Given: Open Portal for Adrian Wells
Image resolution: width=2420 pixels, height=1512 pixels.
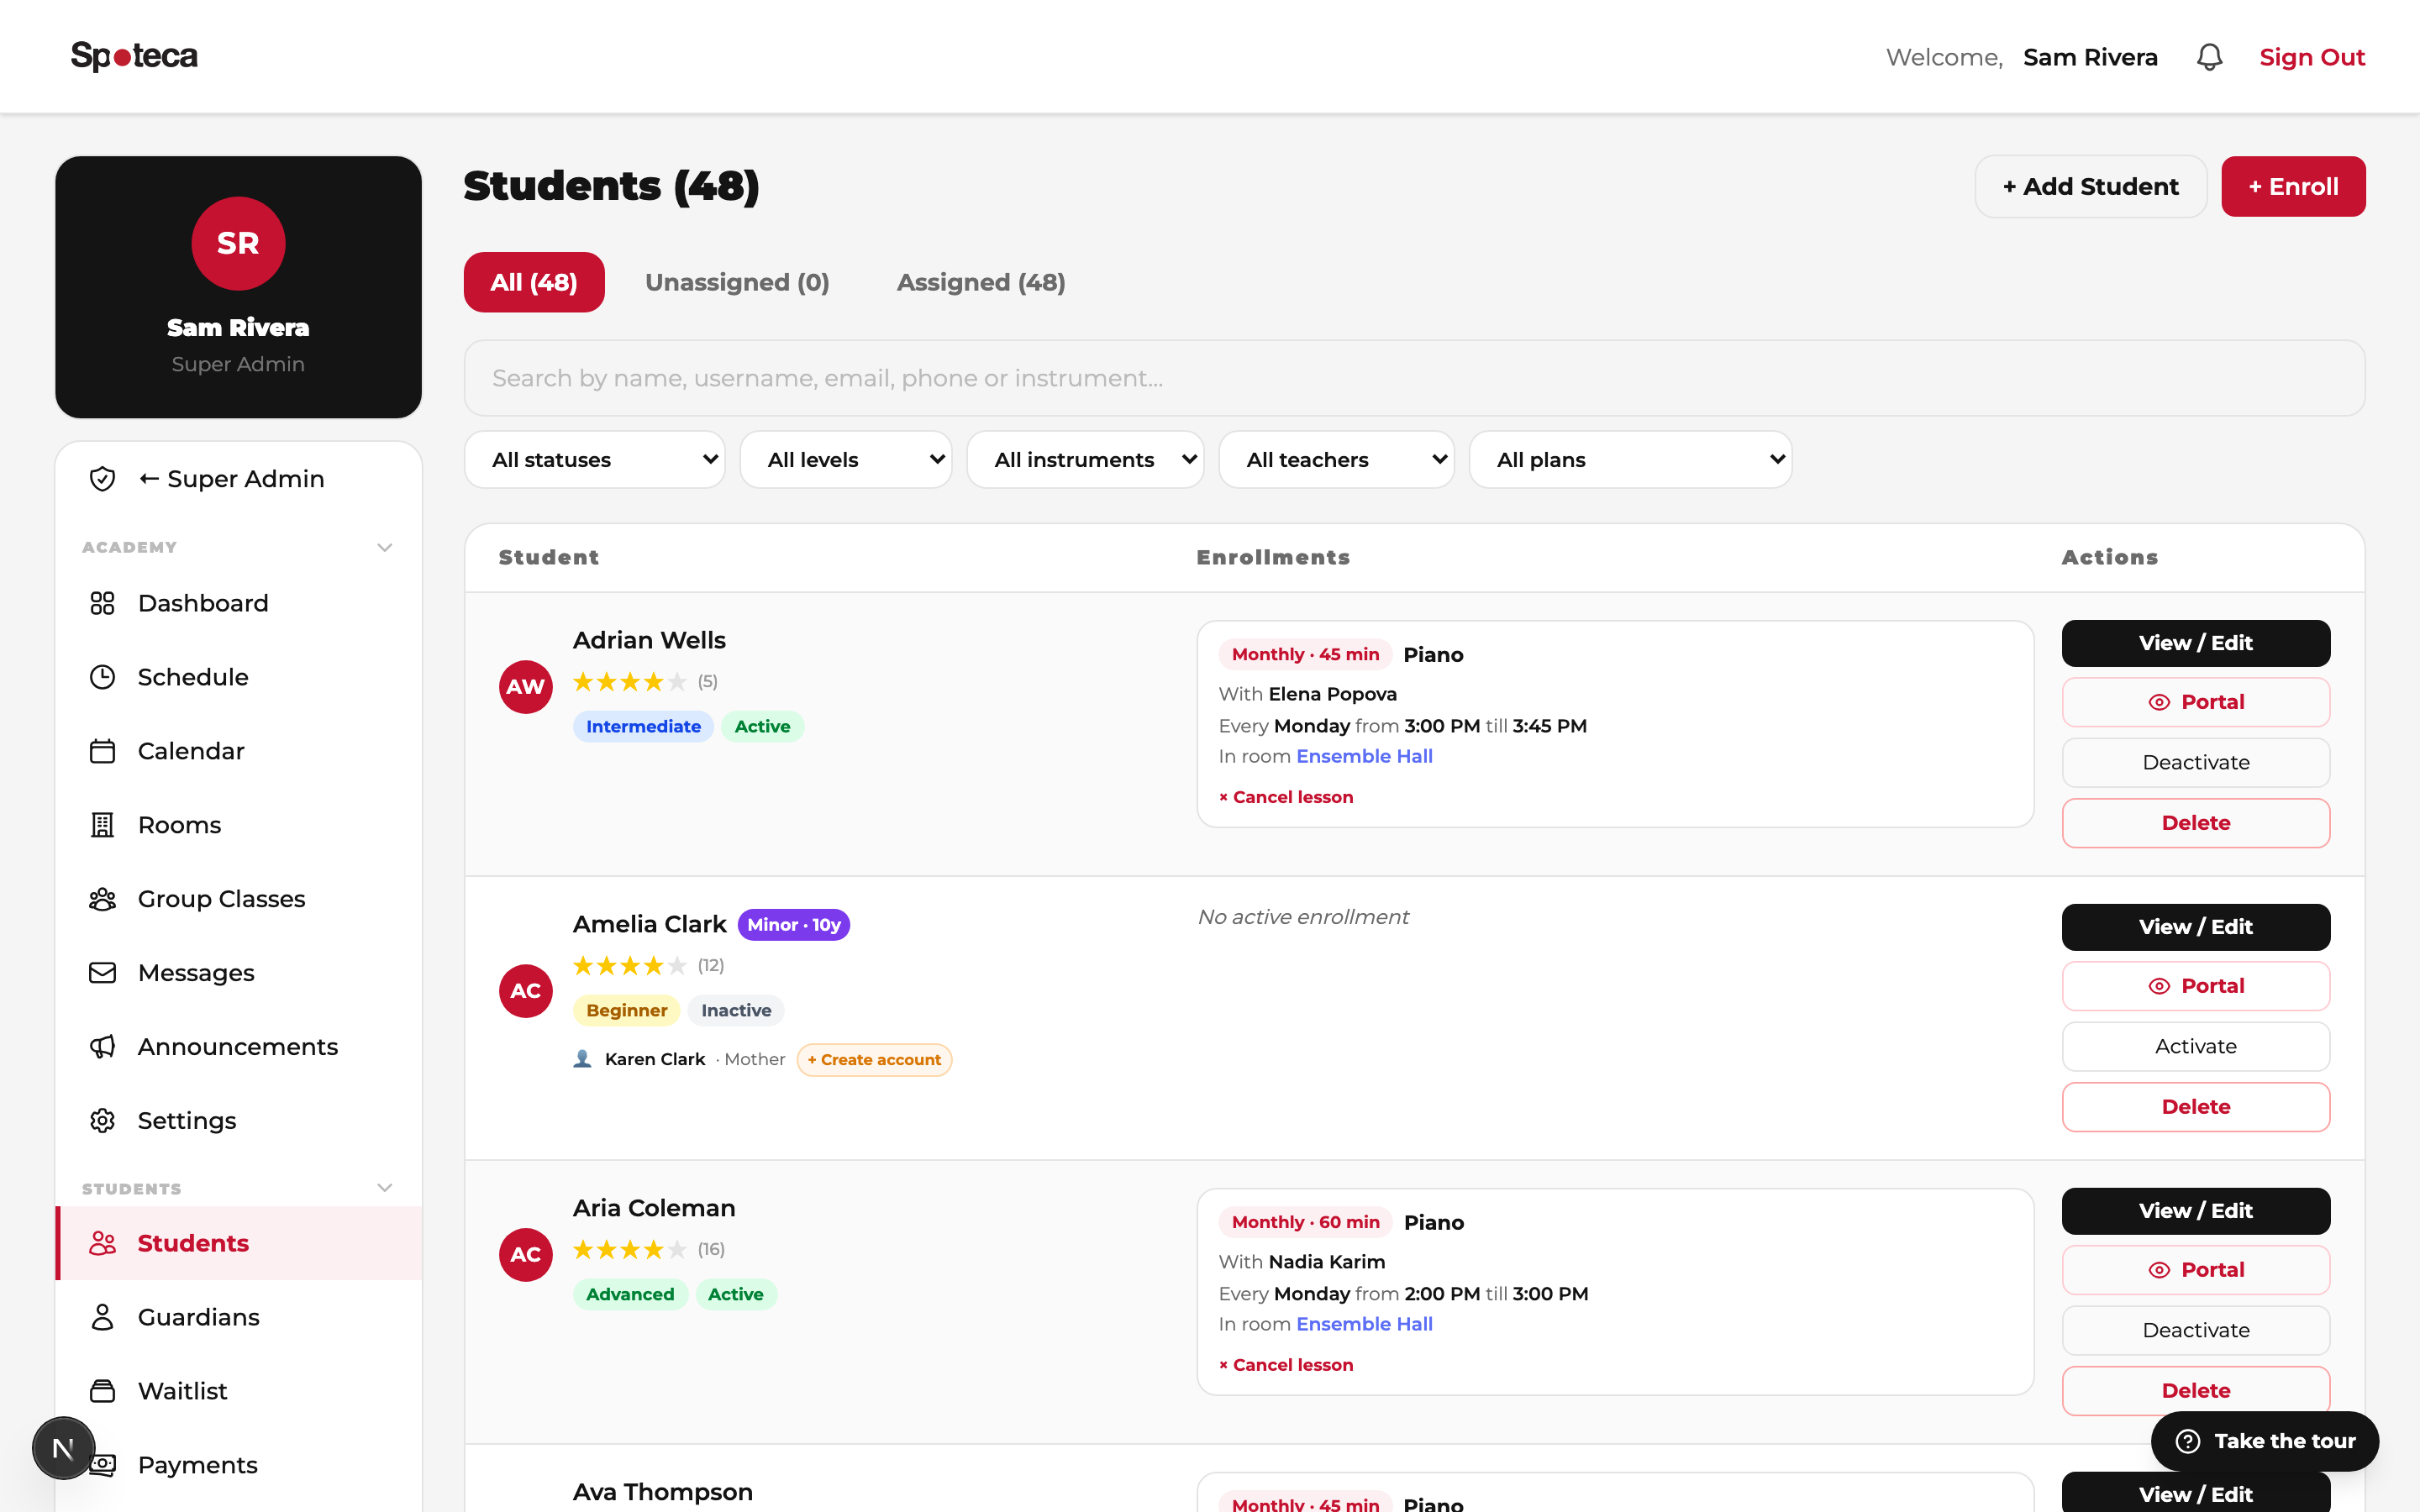Looking at the screenshot, I should (x=2196, y=702).
